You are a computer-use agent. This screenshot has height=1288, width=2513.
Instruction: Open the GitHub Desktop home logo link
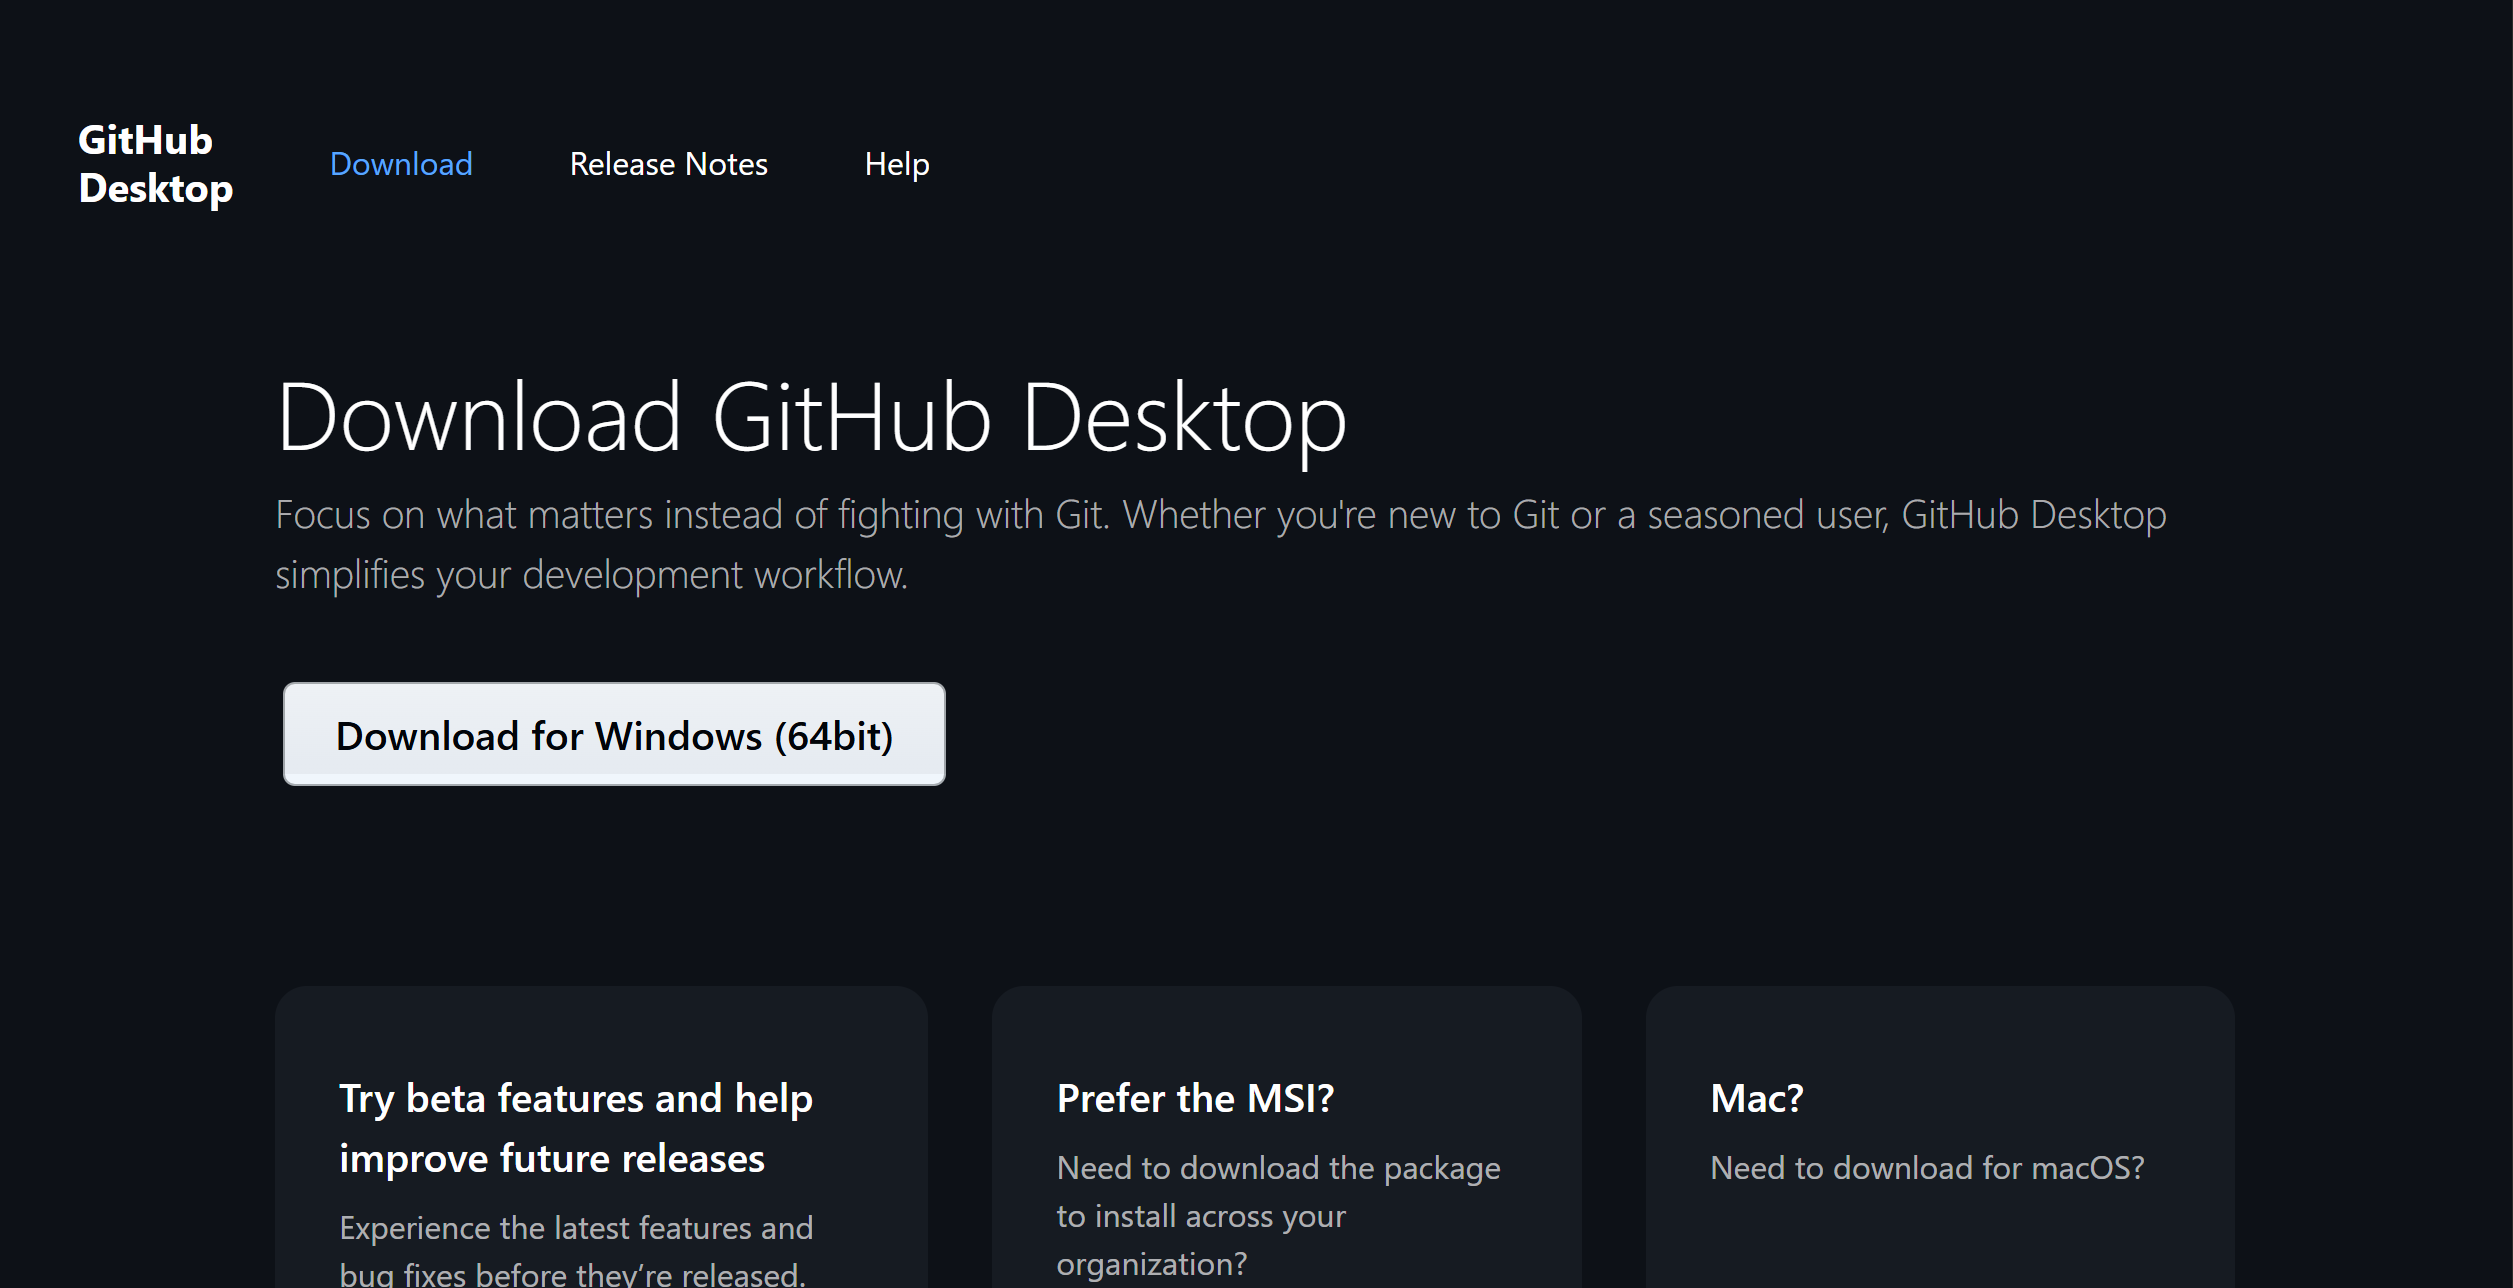[x=155, y=164]
